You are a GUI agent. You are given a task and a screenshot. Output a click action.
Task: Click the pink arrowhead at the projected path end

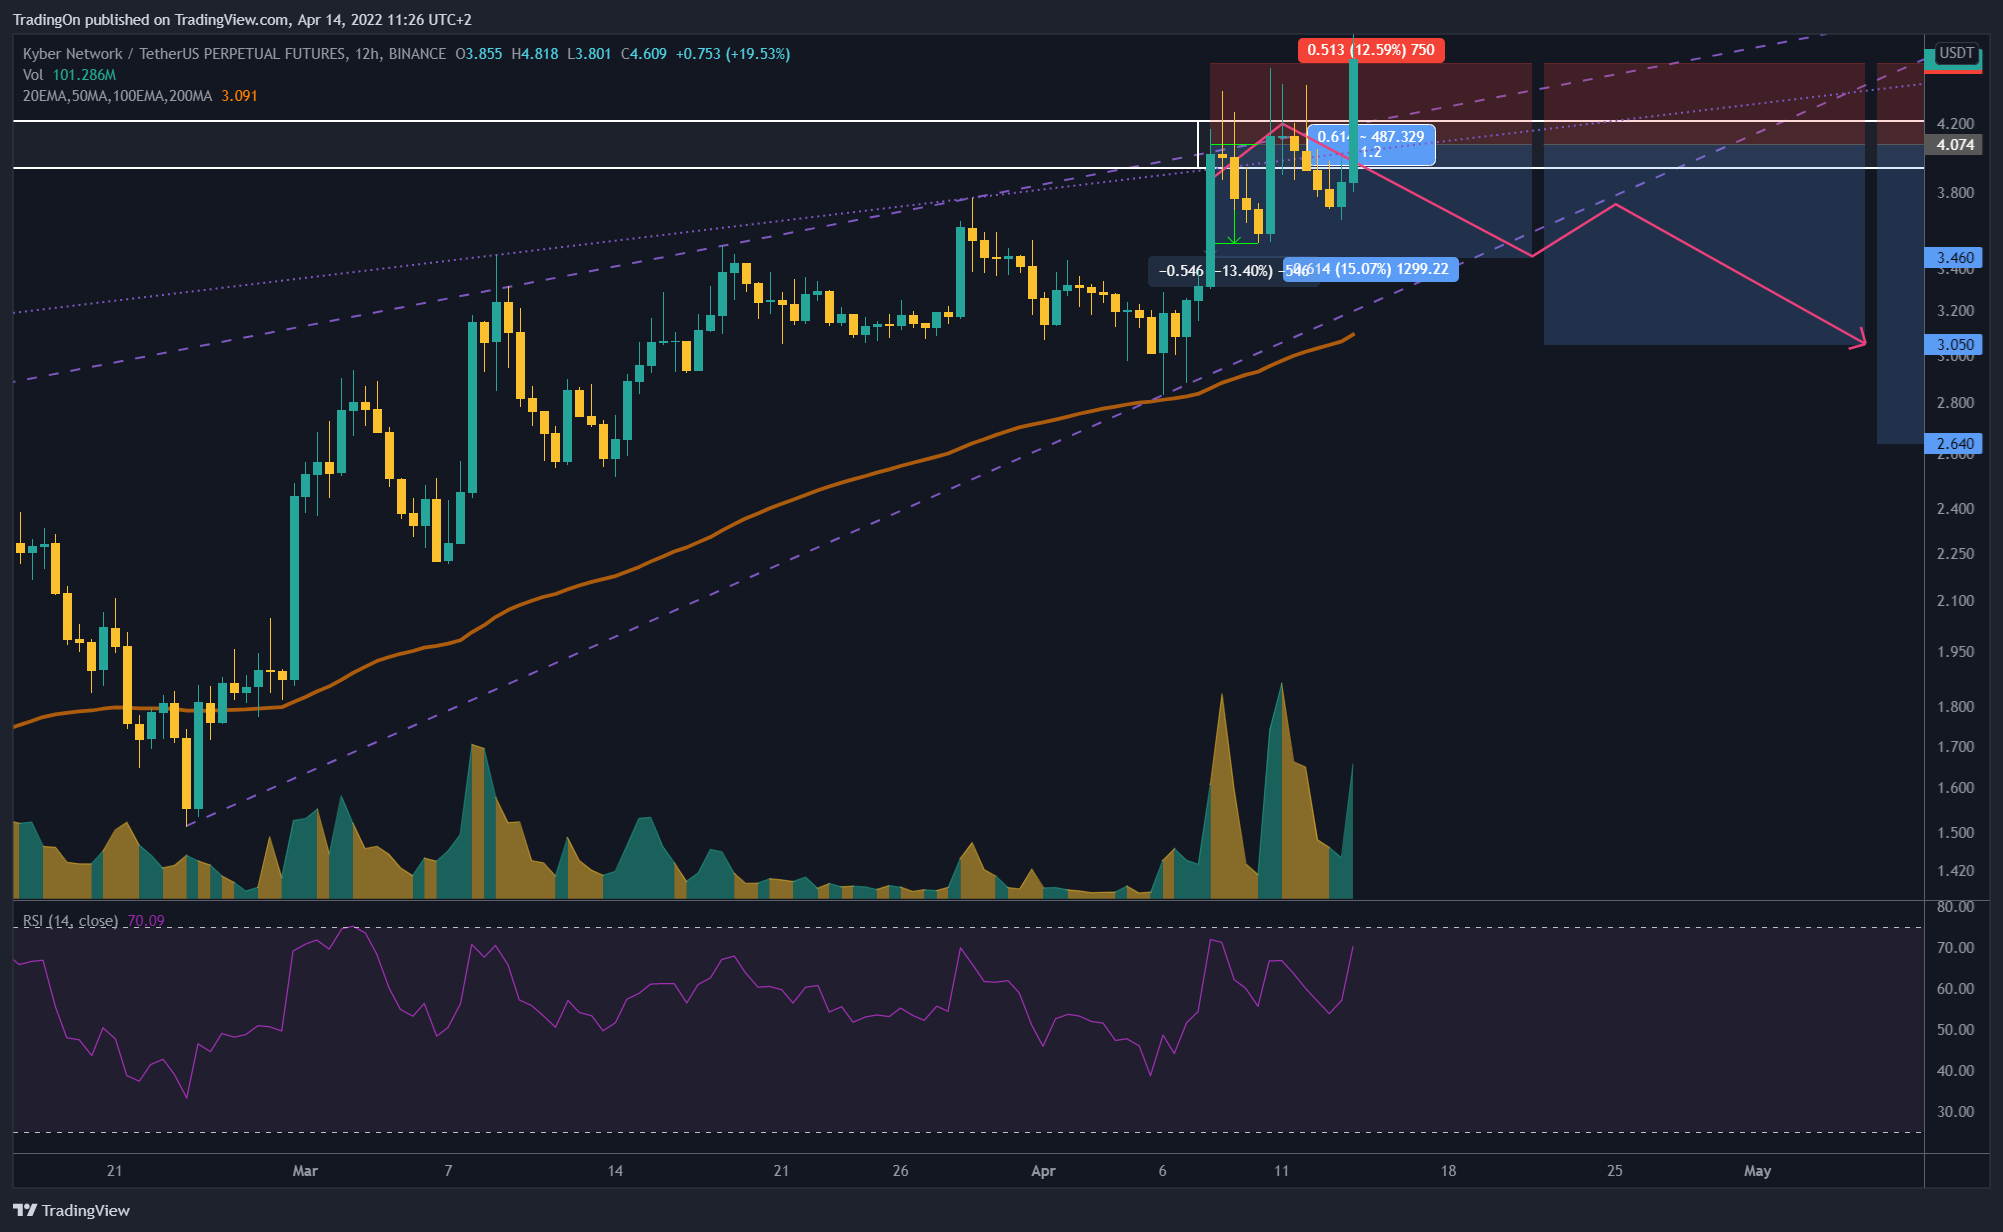pyautogui.click(x=1860, y=341)
